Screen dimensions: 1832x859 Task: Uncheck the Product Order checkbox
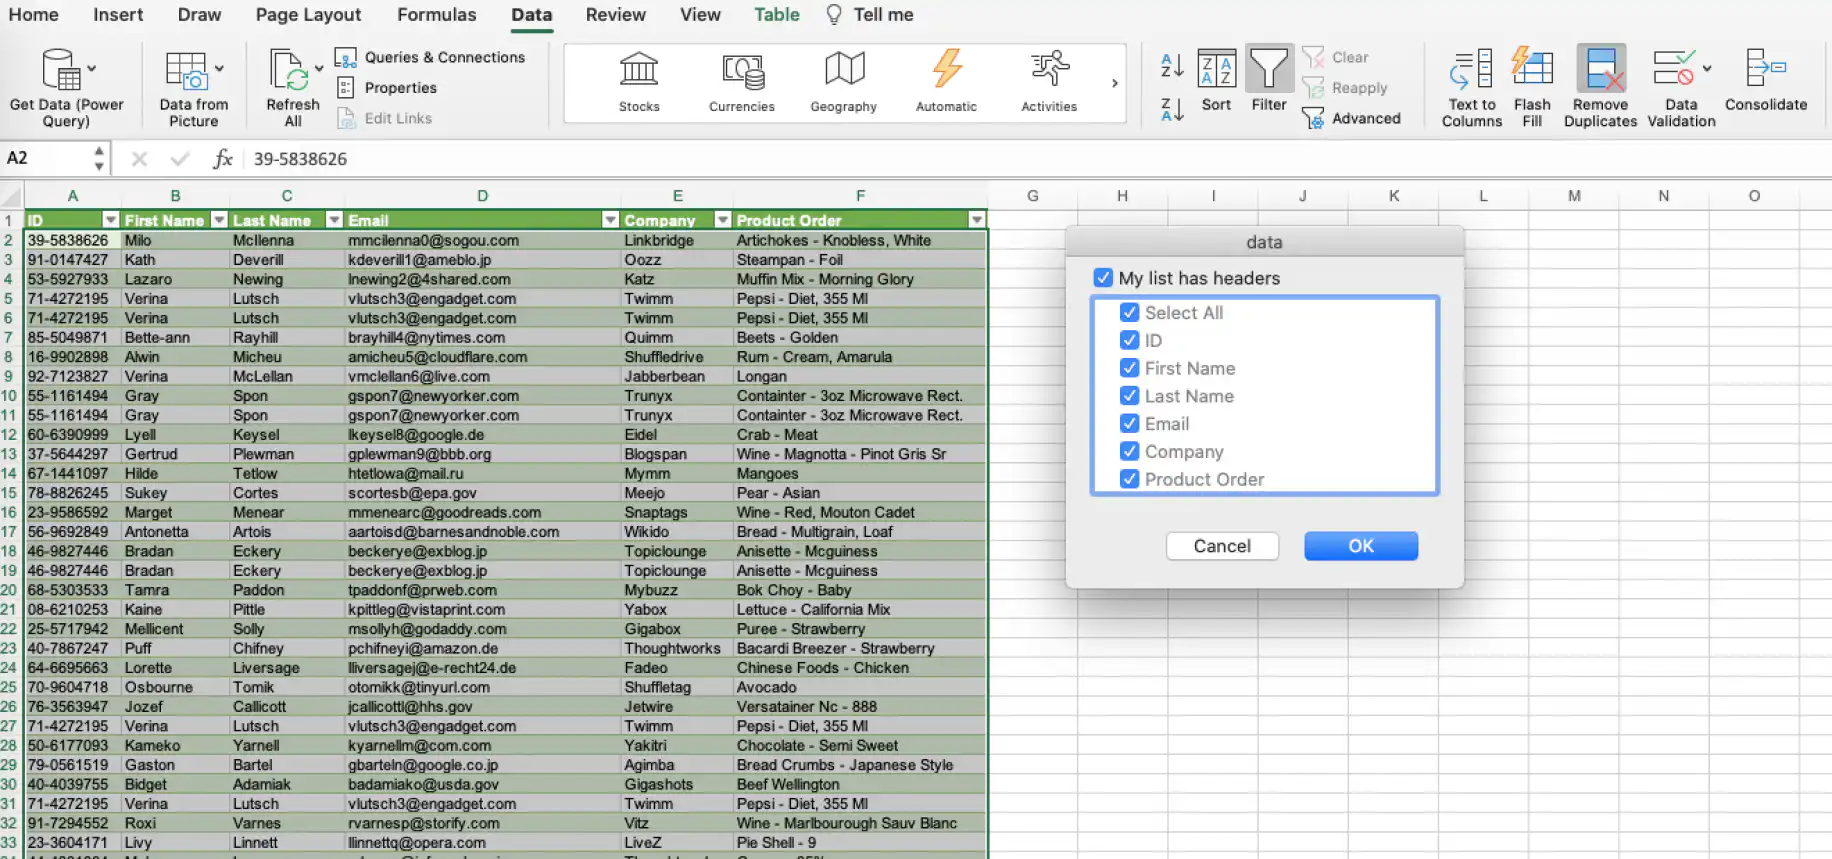(1130, 479)
